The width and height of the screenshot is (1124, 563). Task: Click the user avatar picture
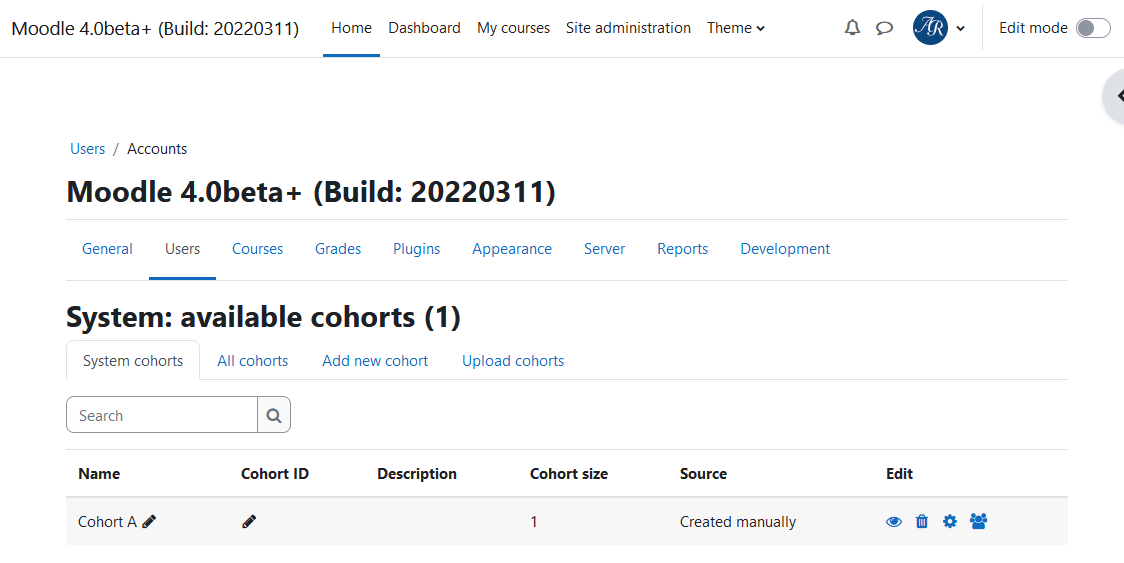pyautogui.click(x=930, y=28)
